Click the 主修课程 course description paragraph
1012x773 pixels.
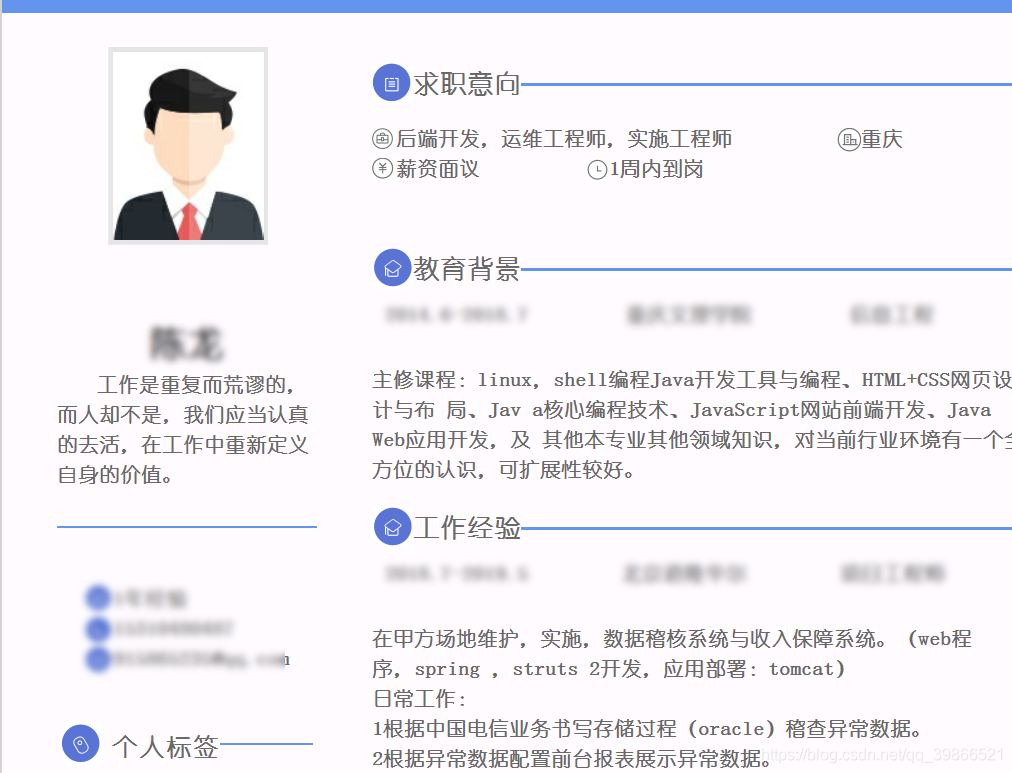coord(692,425)
